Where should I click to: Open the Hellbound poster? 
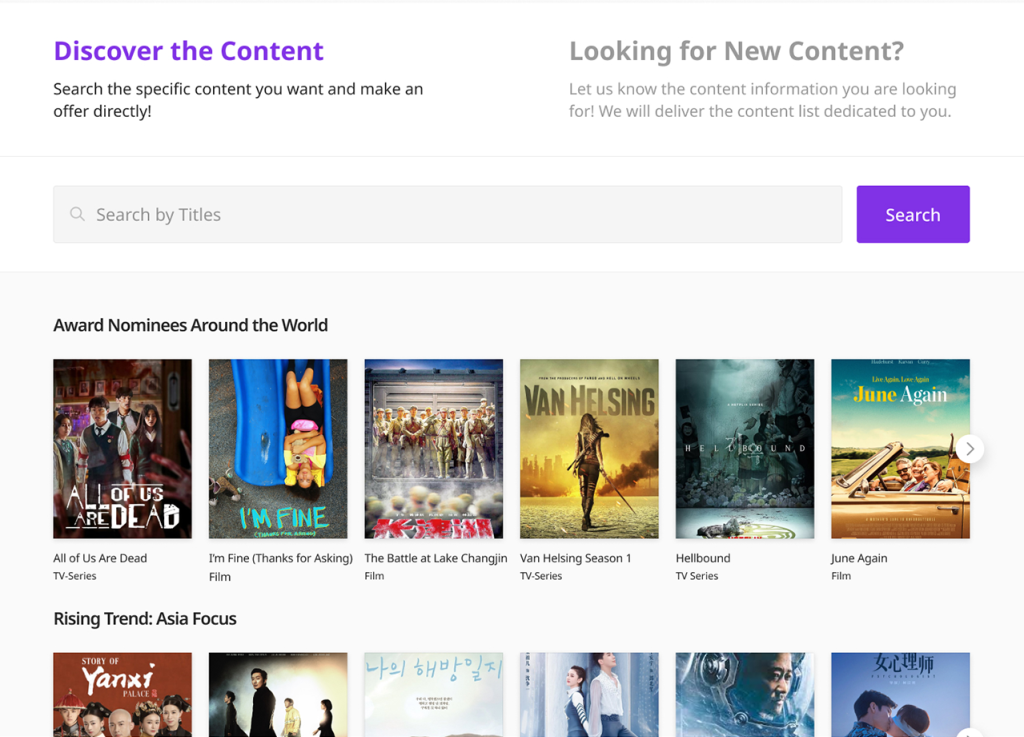(745, 448)
